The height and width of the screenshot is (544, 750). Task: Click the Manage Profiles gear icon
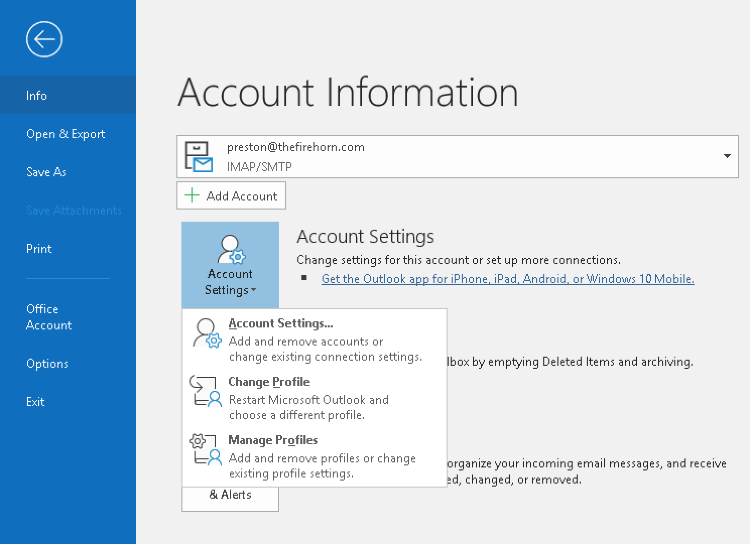206,449
